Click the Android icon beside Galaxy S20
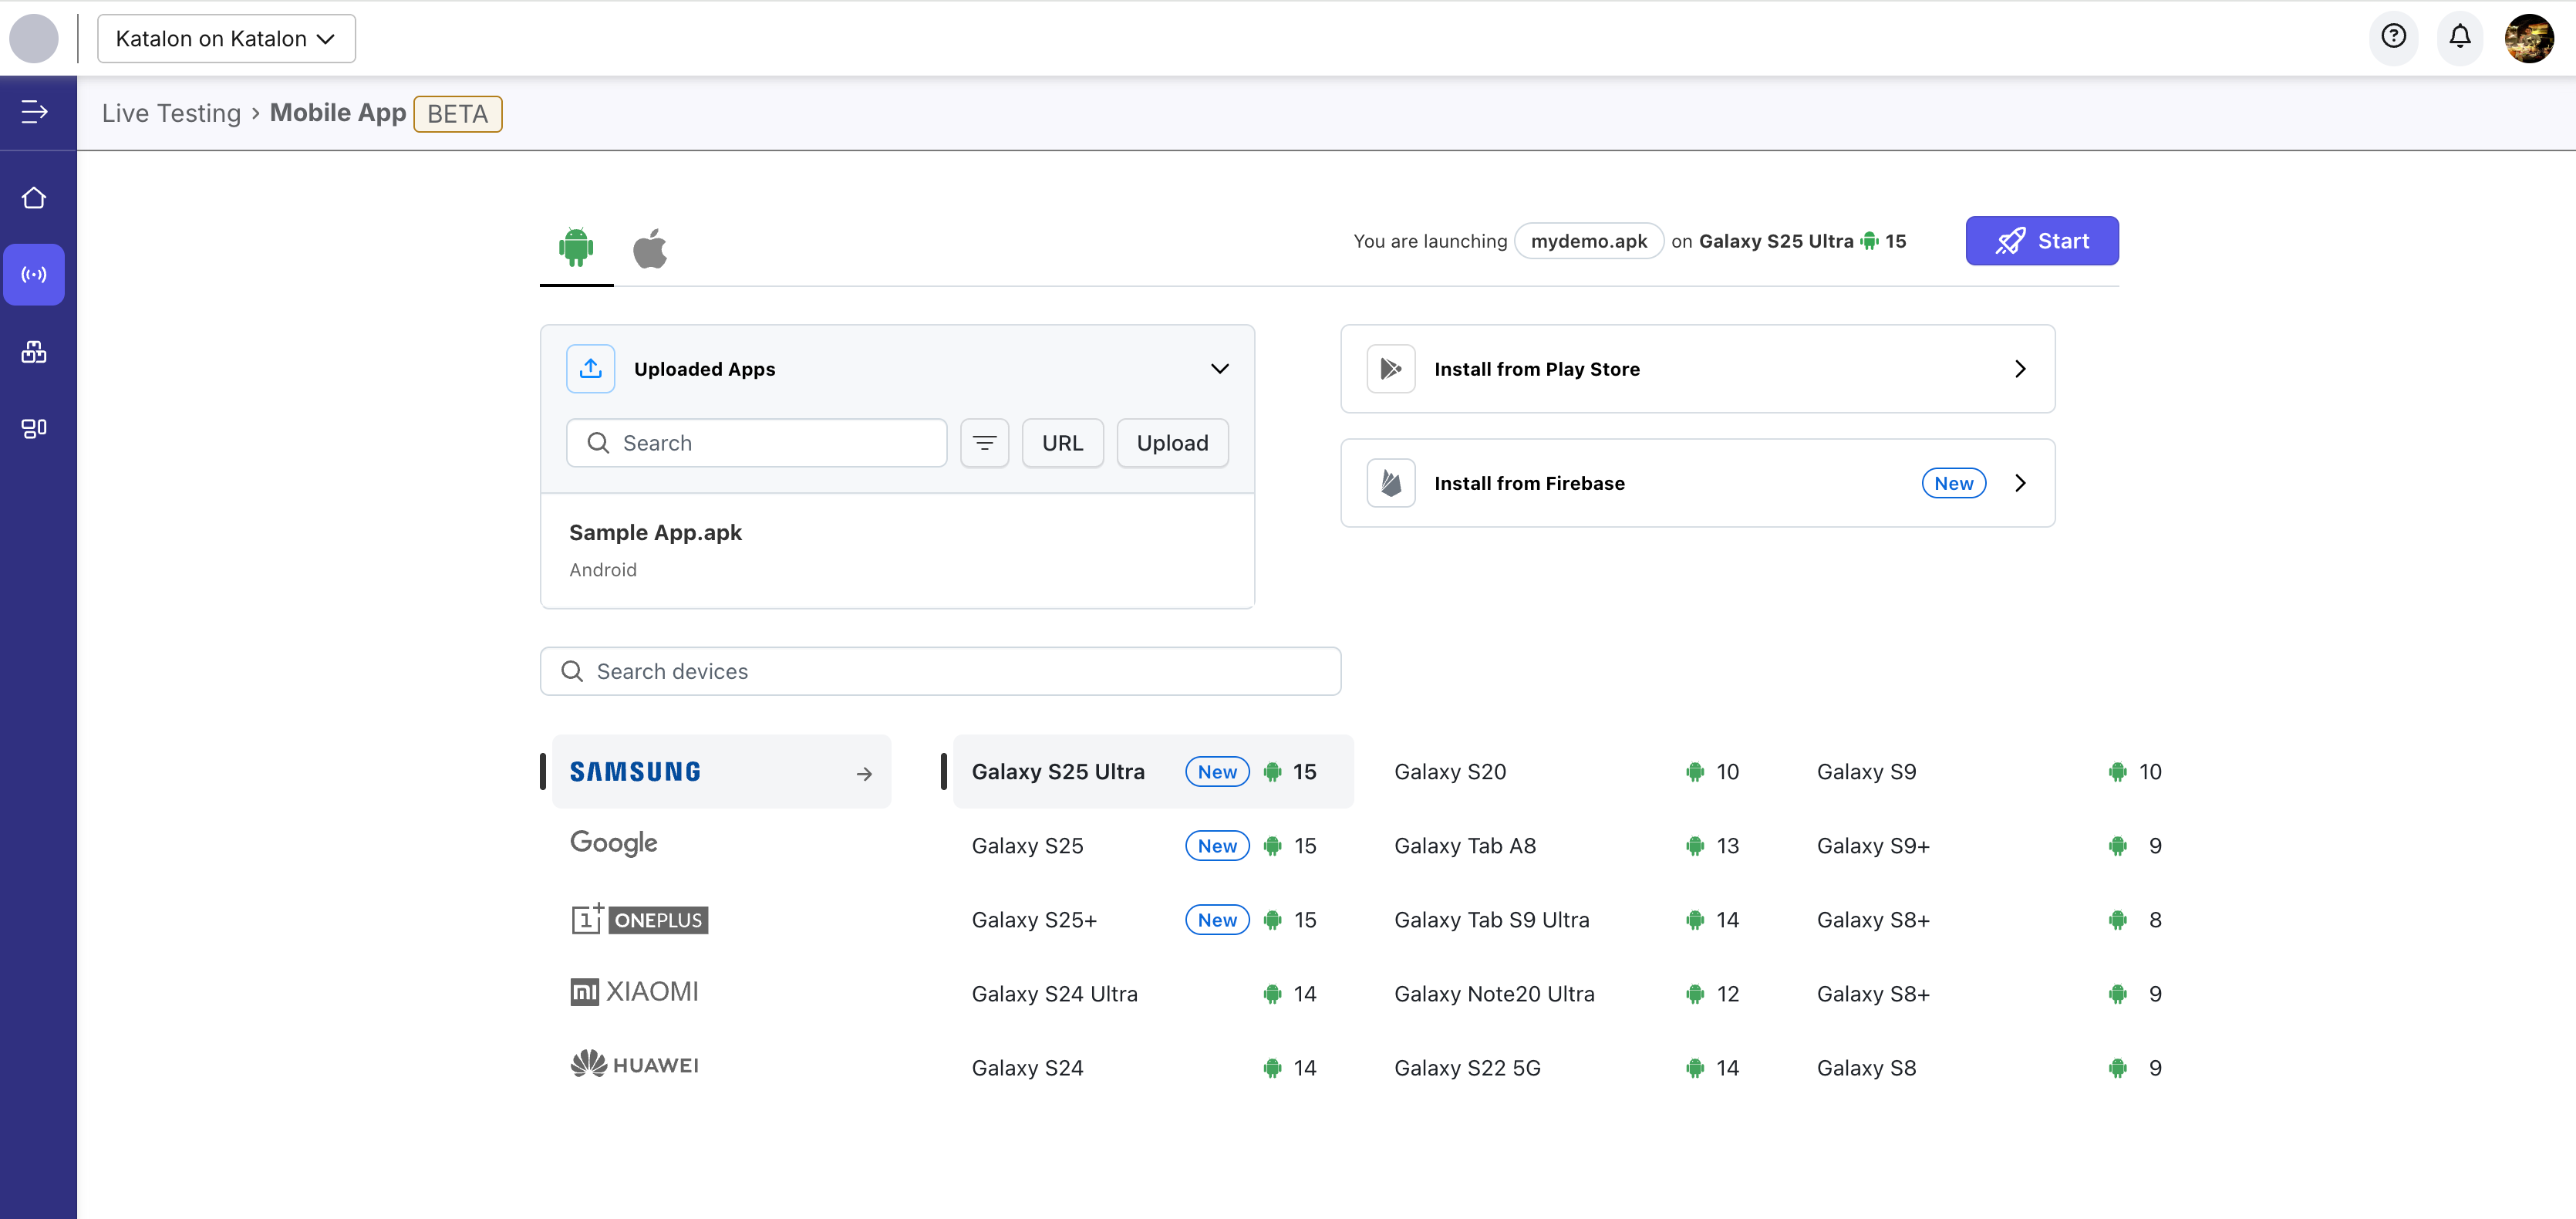2576x1219 pixels. (1695, 772)
